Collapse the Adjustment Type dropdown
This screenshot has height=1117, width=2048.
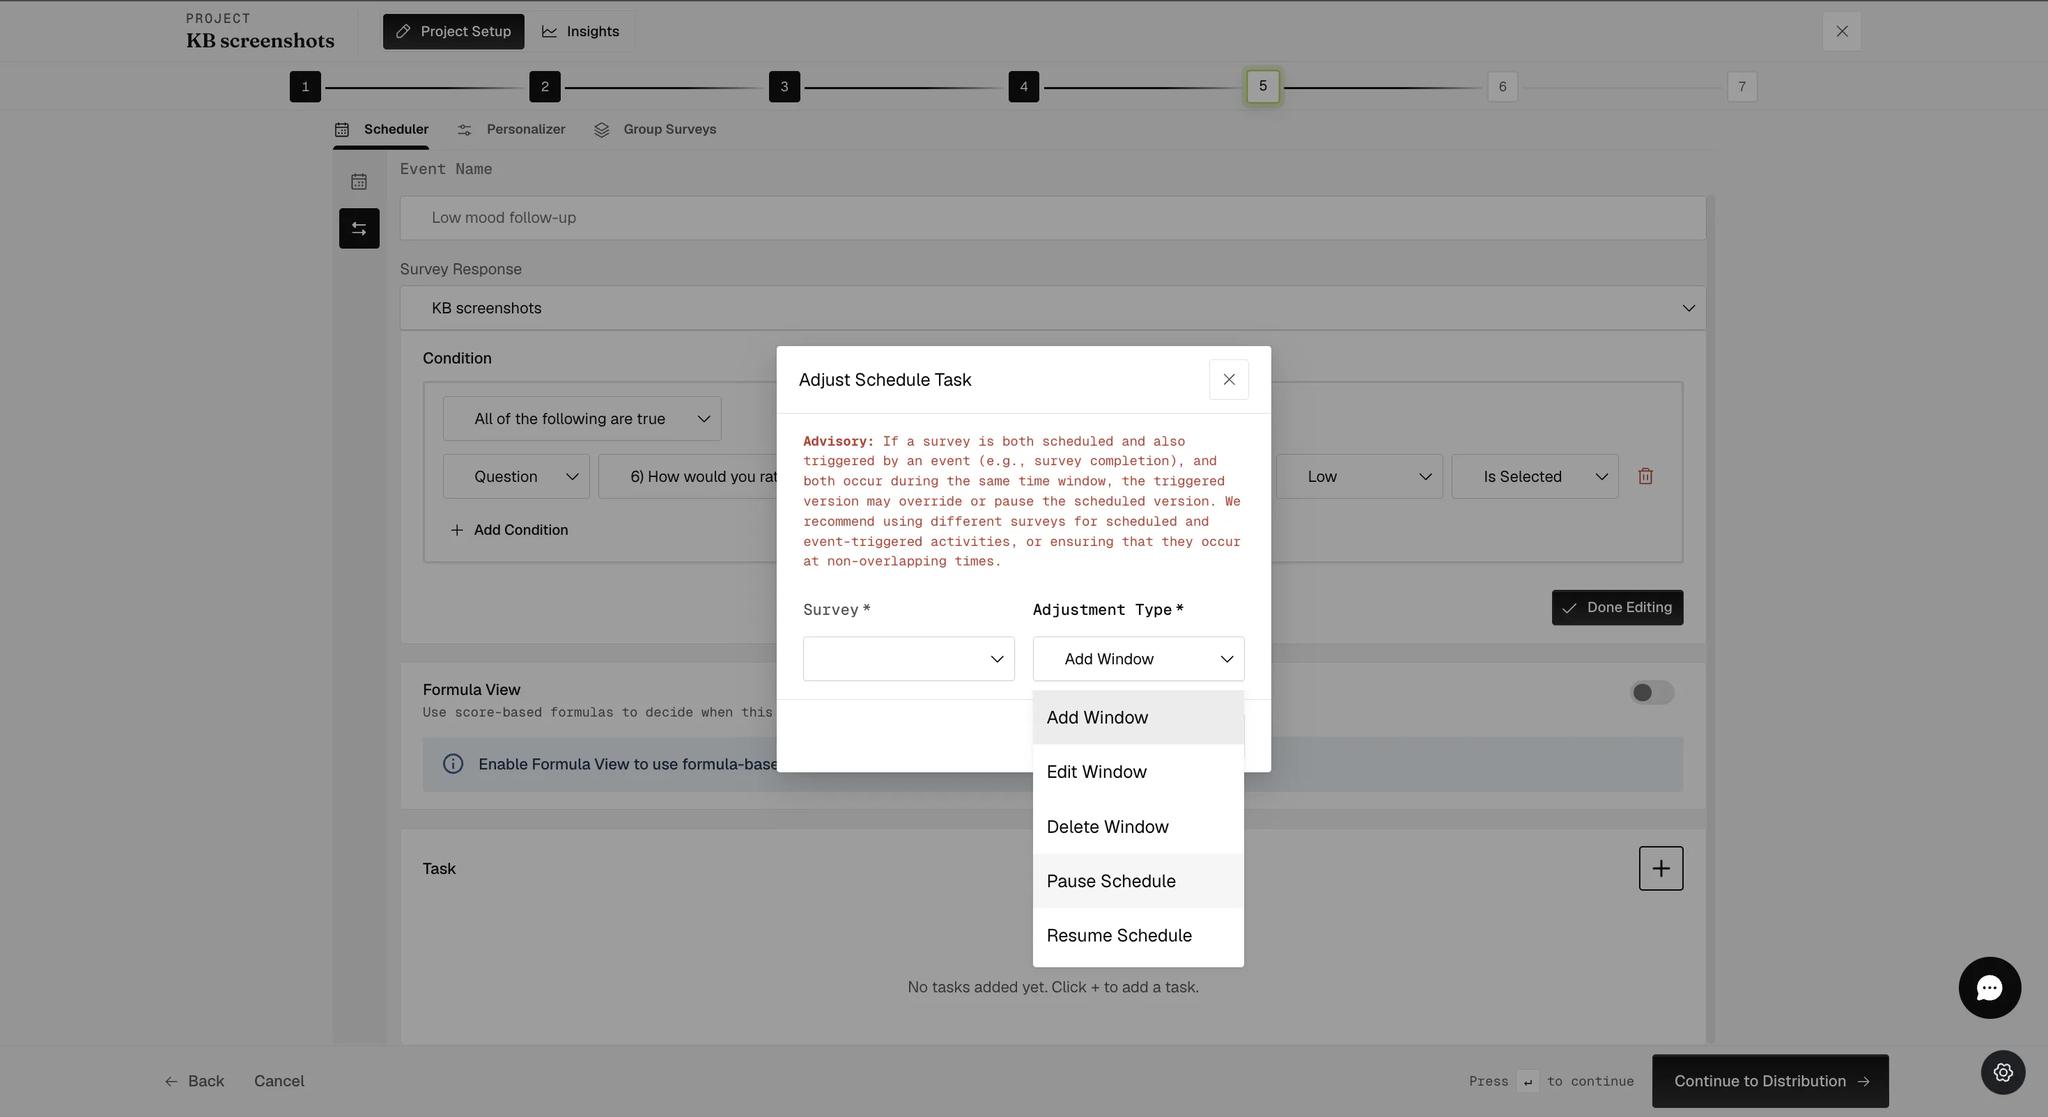pos(1138,659)
